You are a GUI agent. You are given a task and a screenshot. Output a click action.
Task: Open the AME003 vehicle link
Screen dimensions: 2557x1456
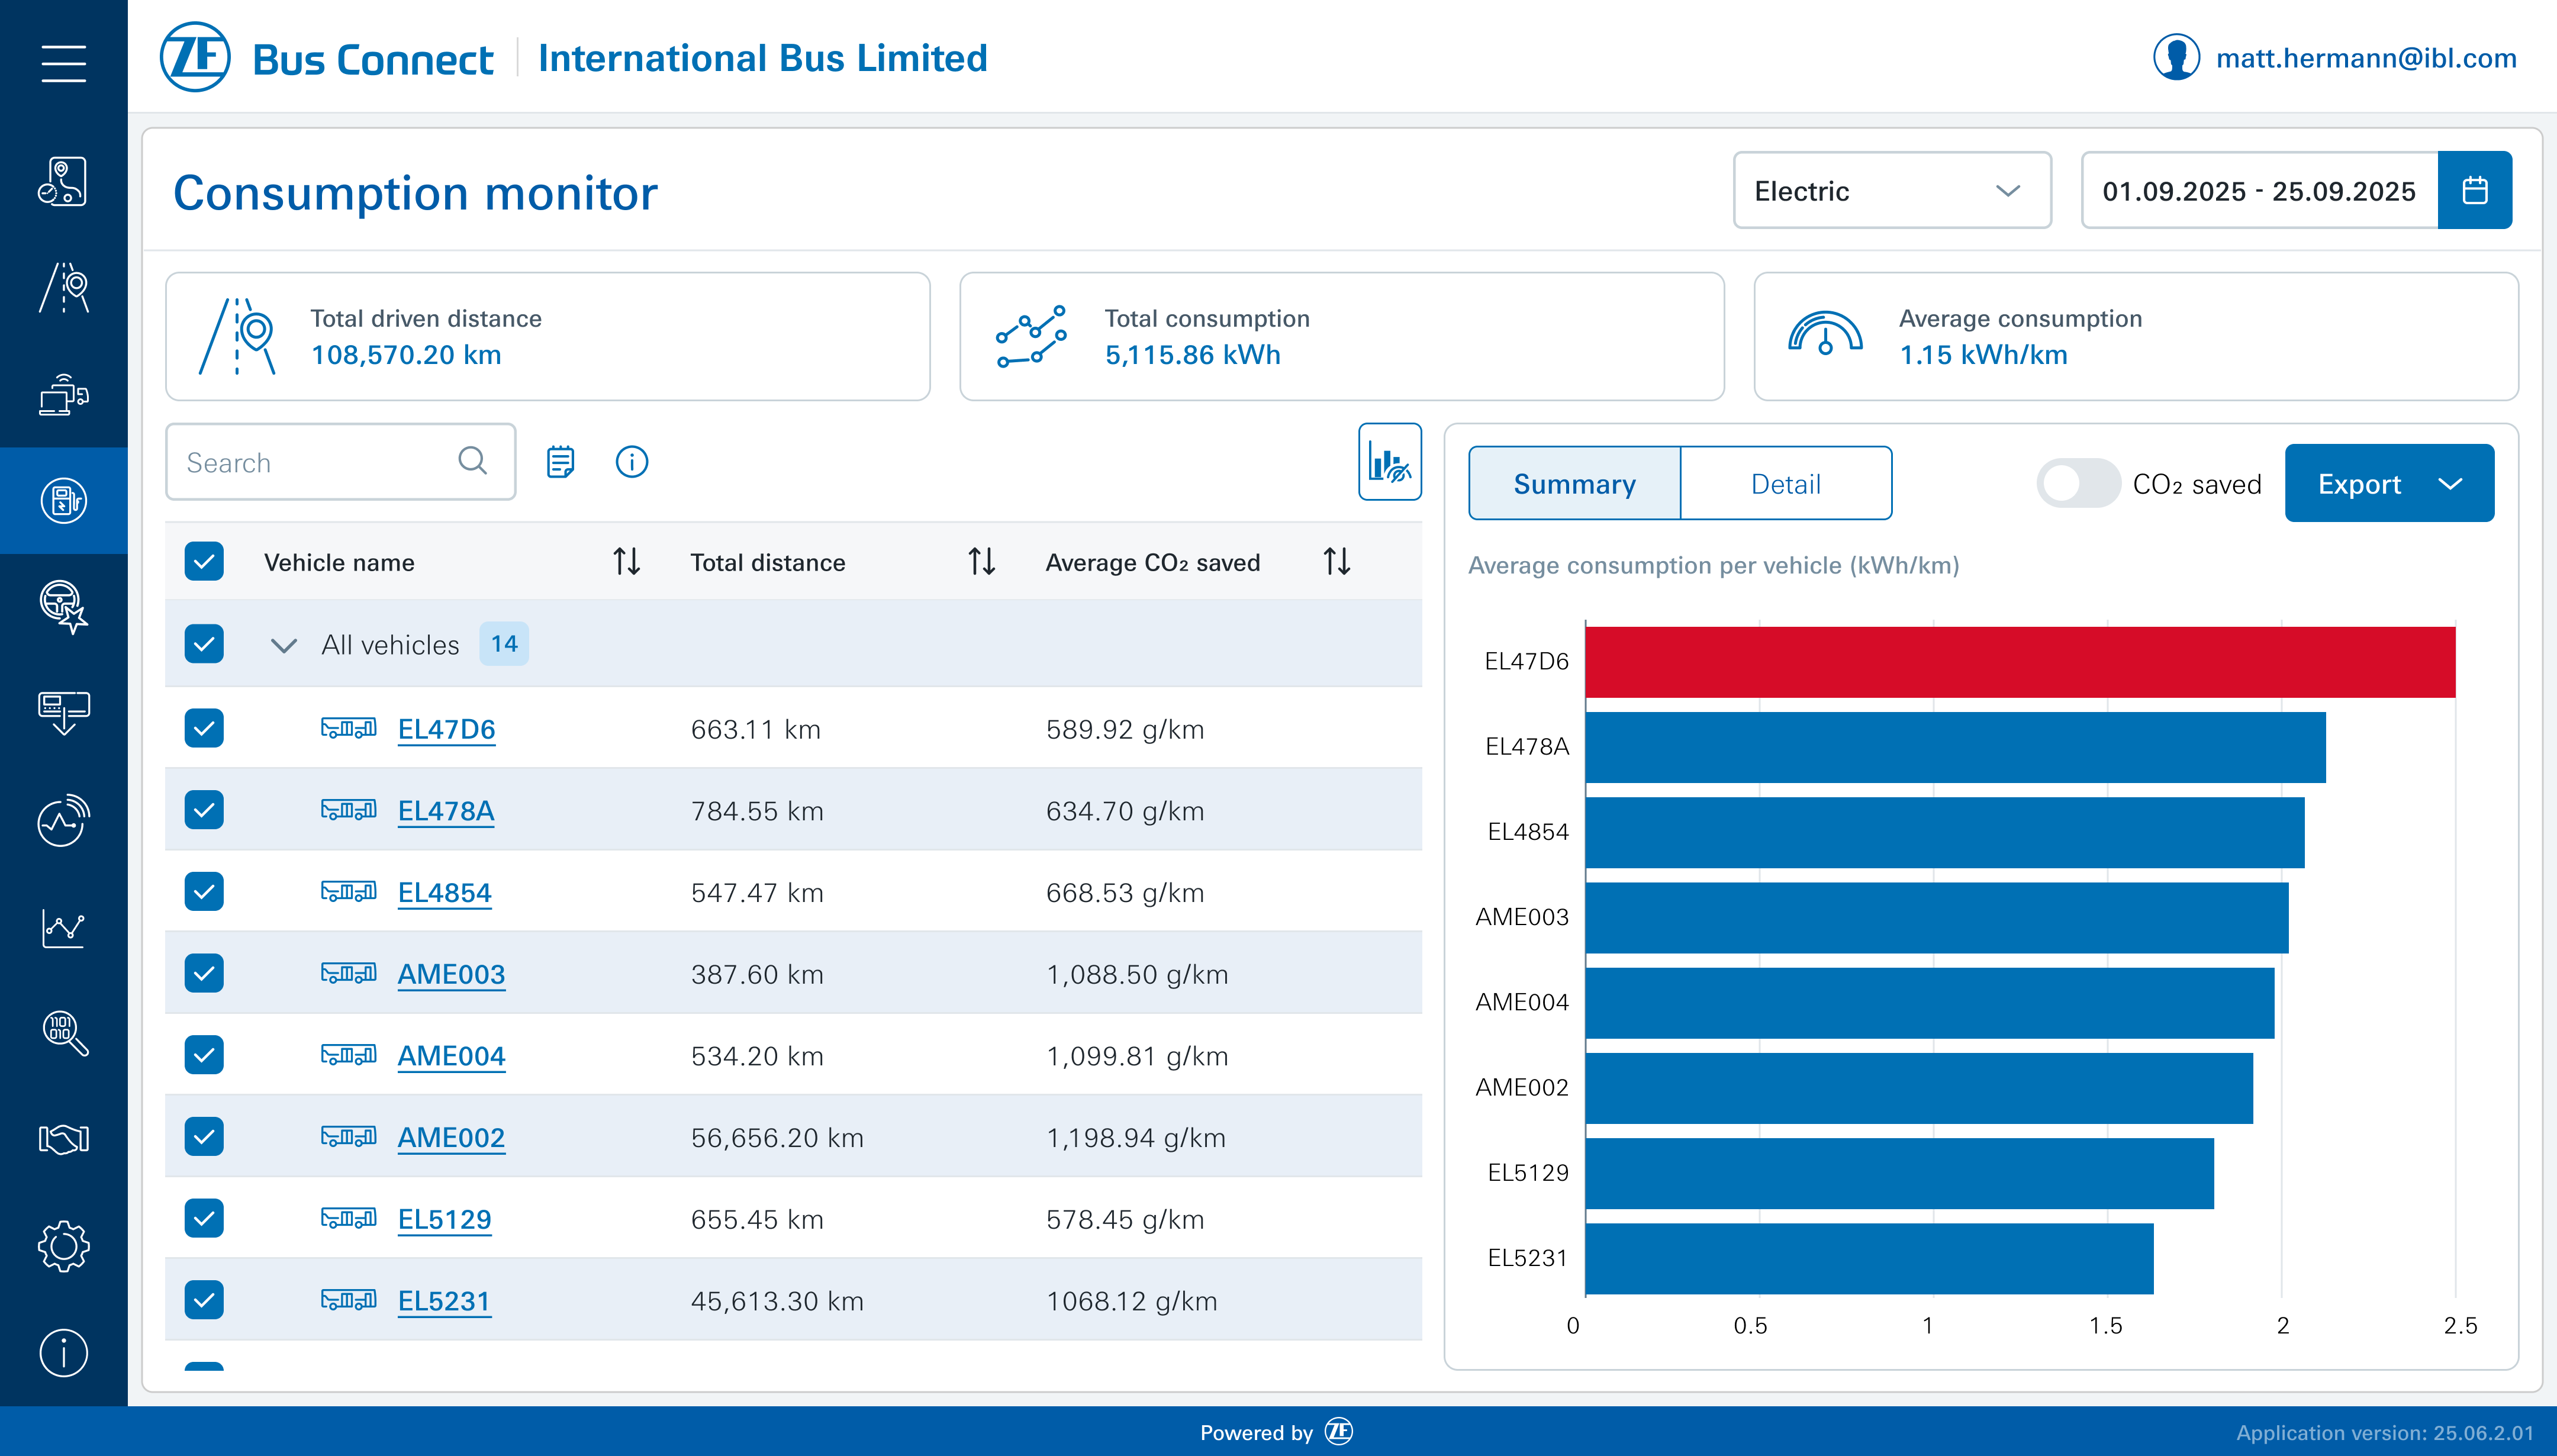tap(451, 974)
